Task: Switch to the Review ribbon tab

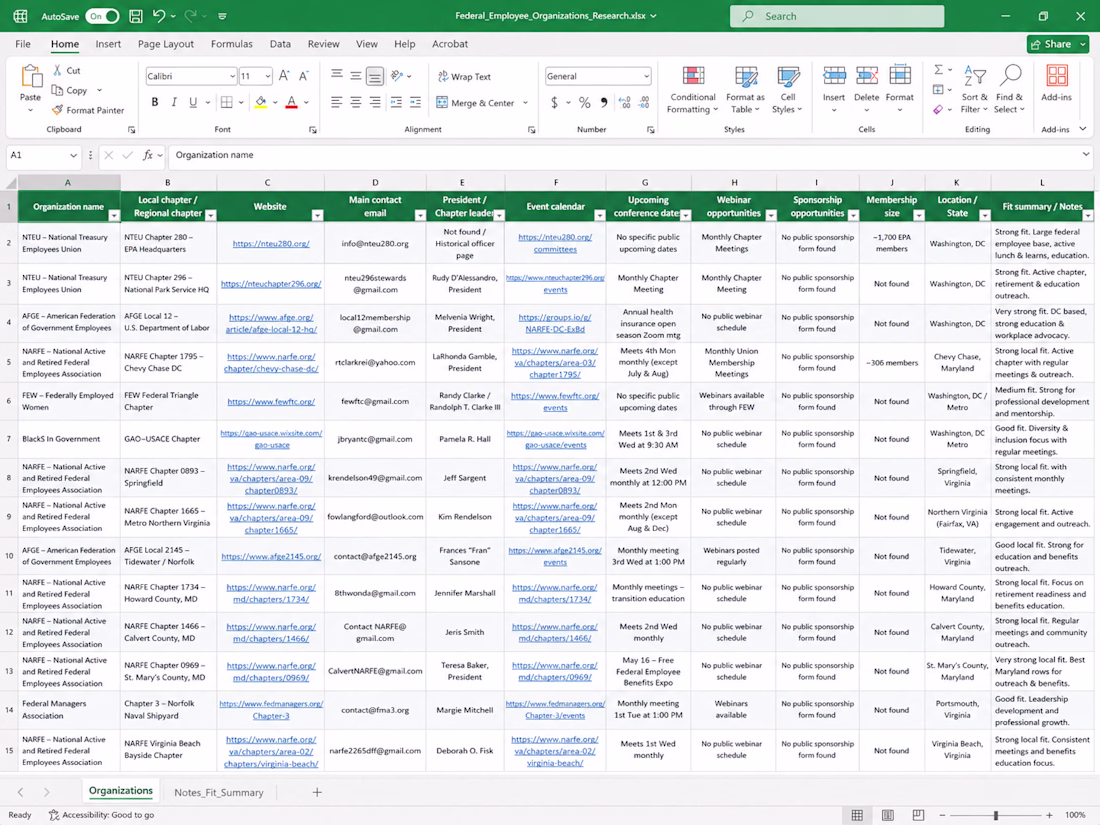Action: tap(323, 43)
